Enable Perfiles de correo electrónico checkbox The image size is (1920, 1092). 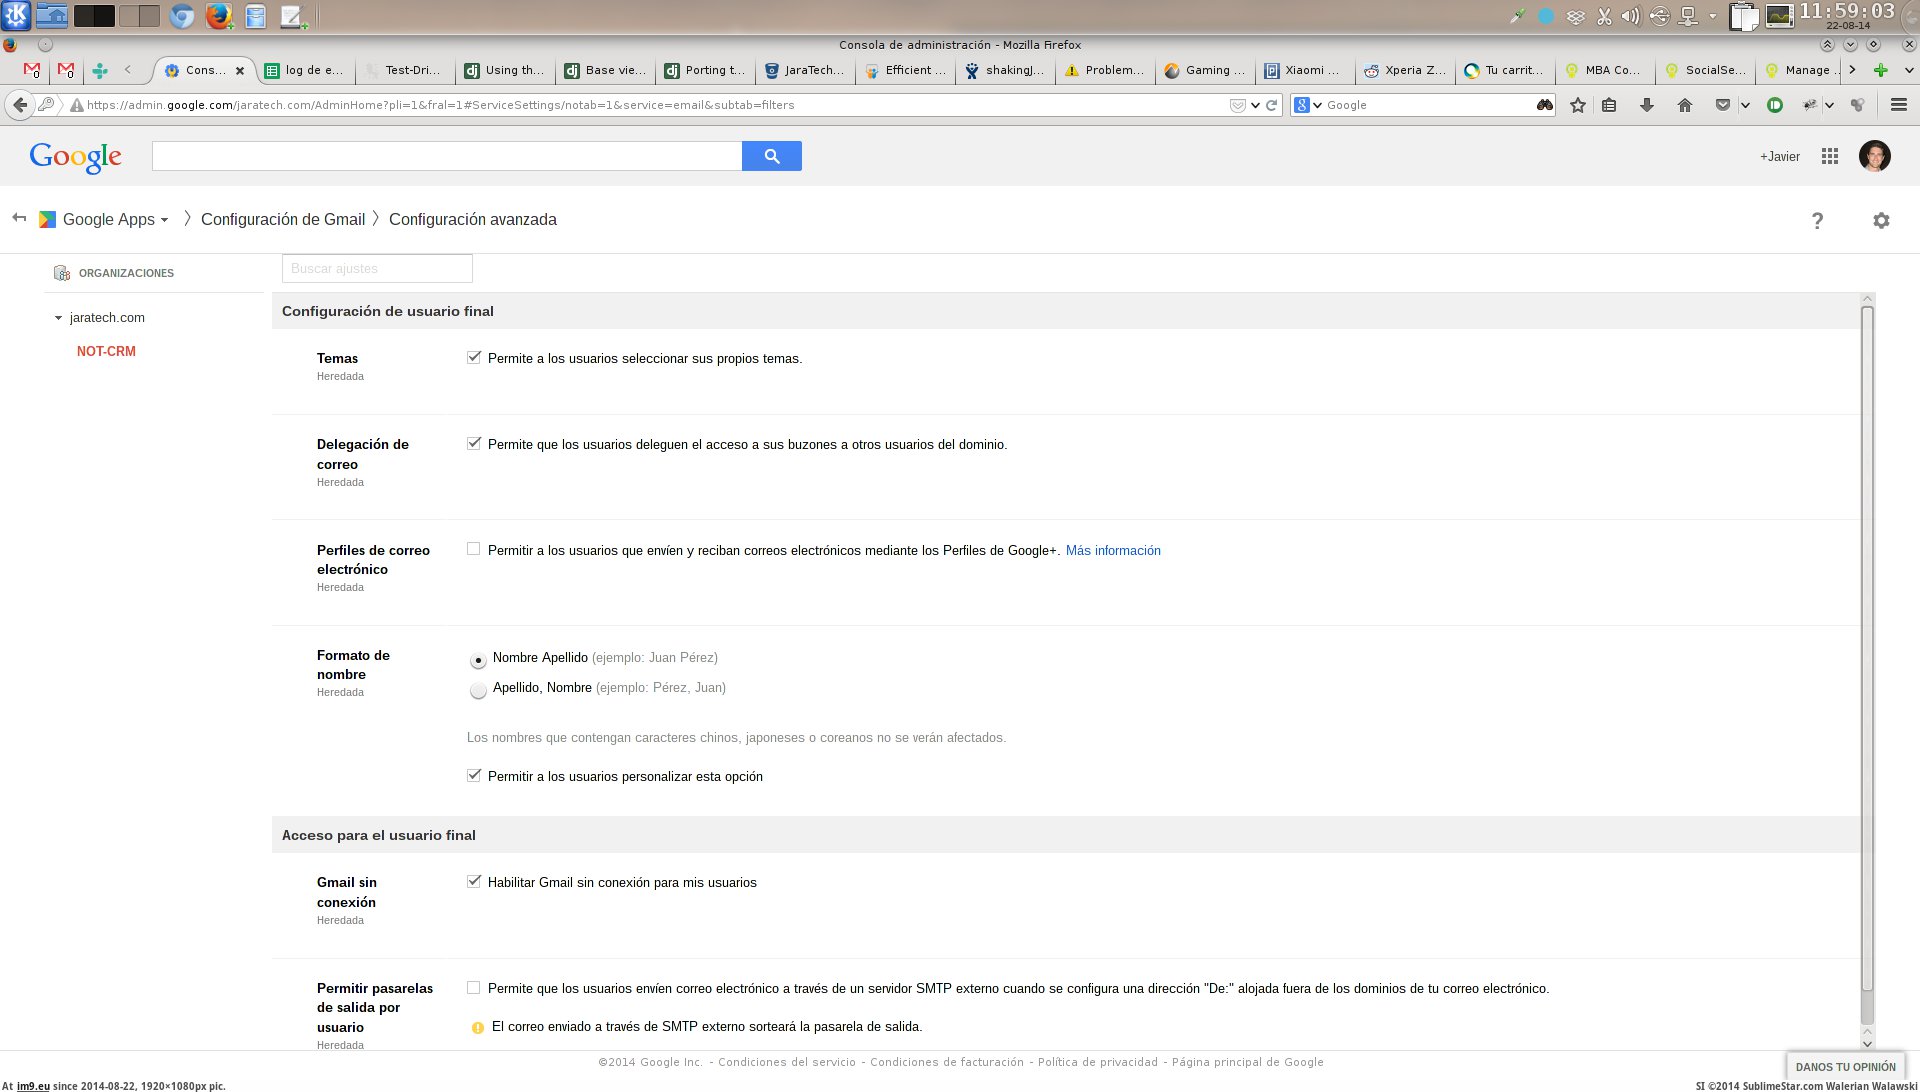474,549
